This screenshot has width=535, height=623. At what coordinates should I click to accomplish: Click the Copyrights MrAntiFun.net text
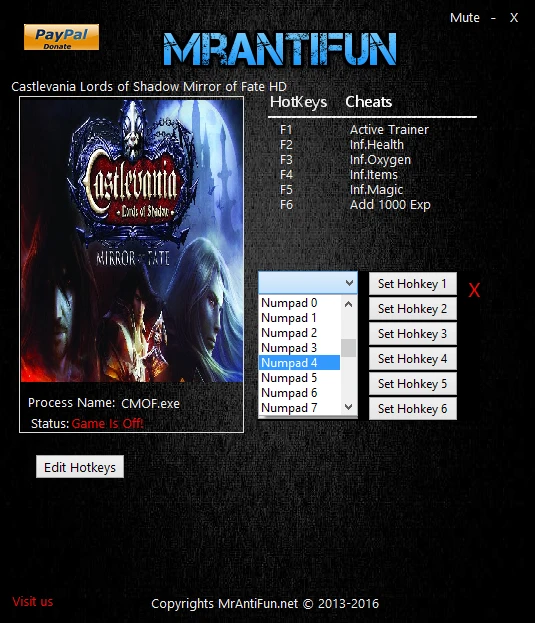coord(265,604)
